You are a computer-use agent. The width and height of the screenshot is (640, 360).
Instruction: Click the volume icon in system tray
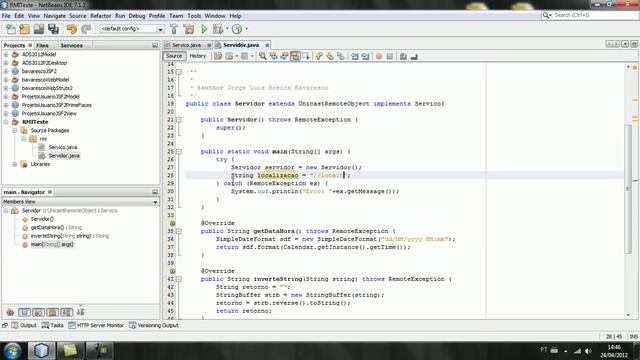588,351
